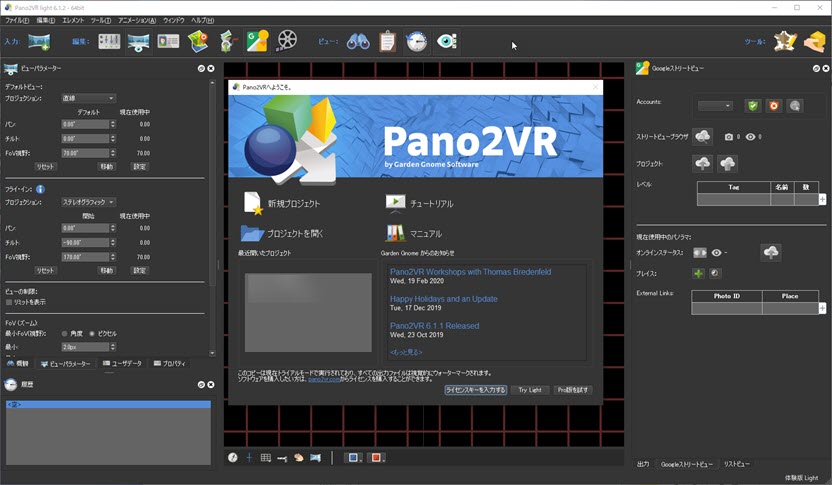
Task: Open the 編集 menu
Action: click(46, 20)
